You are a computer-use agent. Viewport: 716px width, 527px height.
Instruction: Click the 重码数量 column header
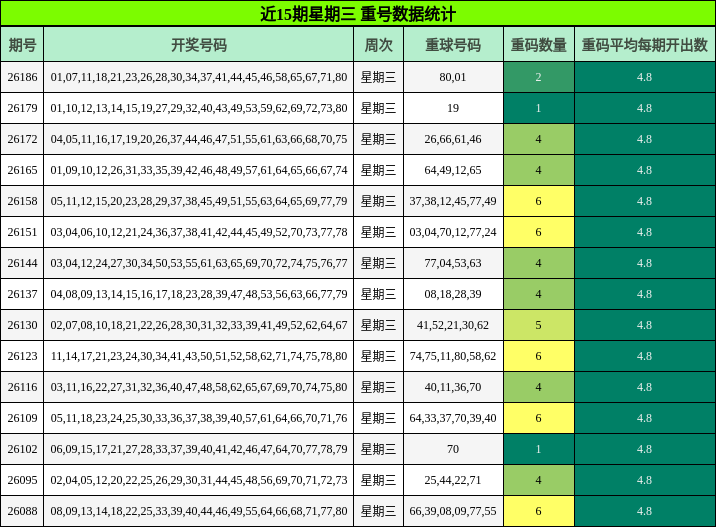pos(538,45)
